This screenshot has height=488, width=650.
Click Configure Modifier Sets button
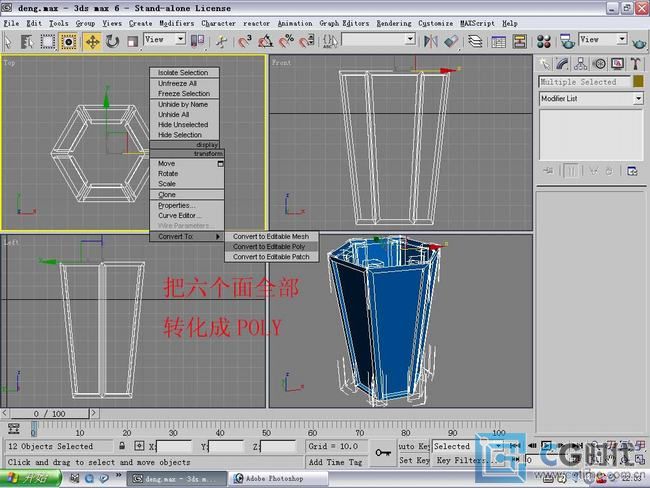click(x=632, y=171)
